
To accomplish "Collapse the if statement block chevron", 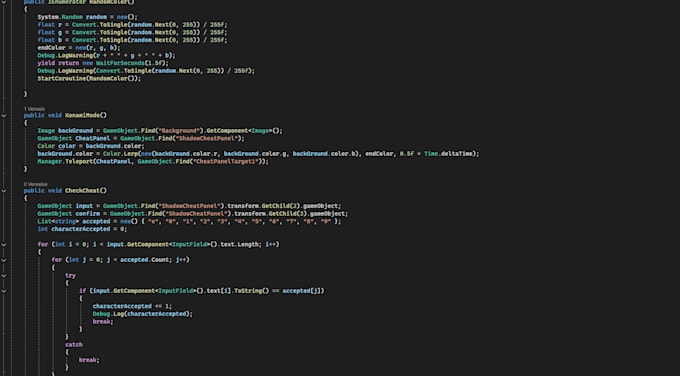I will coord(4,291).
